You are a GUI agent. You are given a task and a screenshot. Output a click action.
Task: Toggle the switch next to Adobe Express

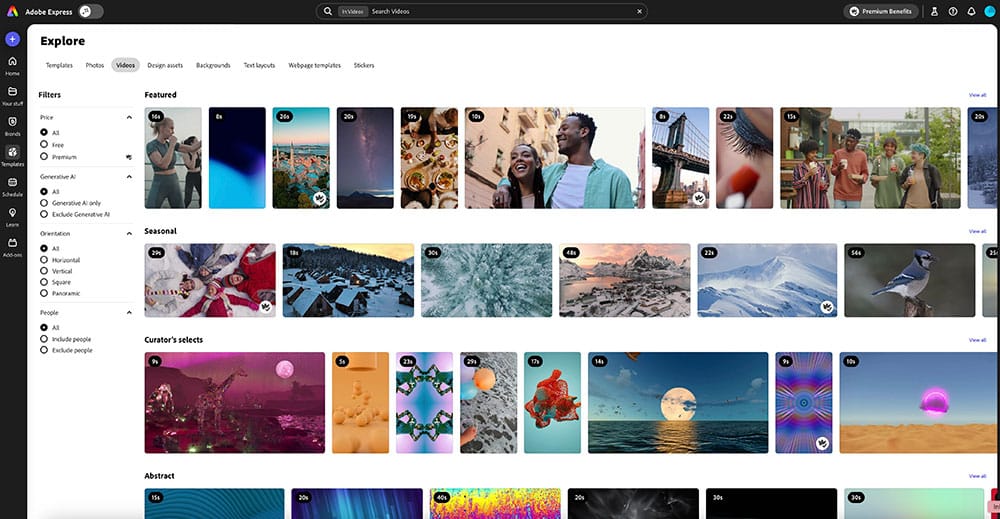(91, 11)
